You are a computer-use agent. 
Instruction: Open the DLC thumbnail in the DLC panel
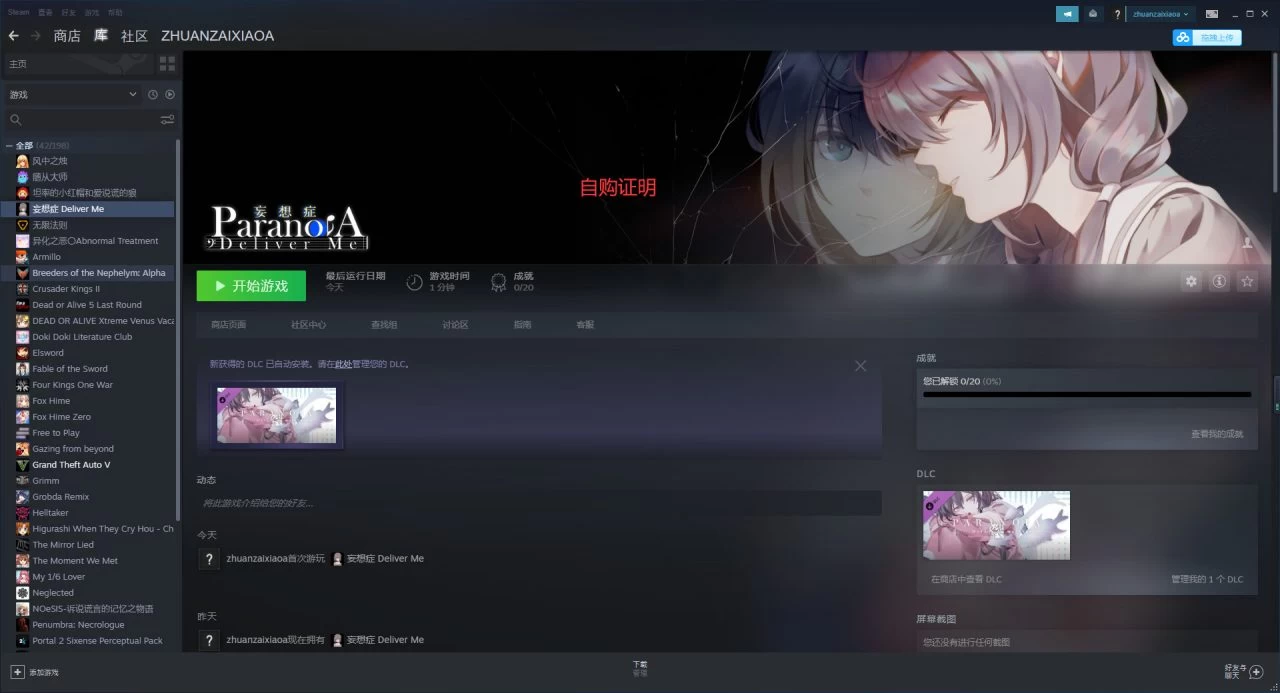tap(996, 525)
